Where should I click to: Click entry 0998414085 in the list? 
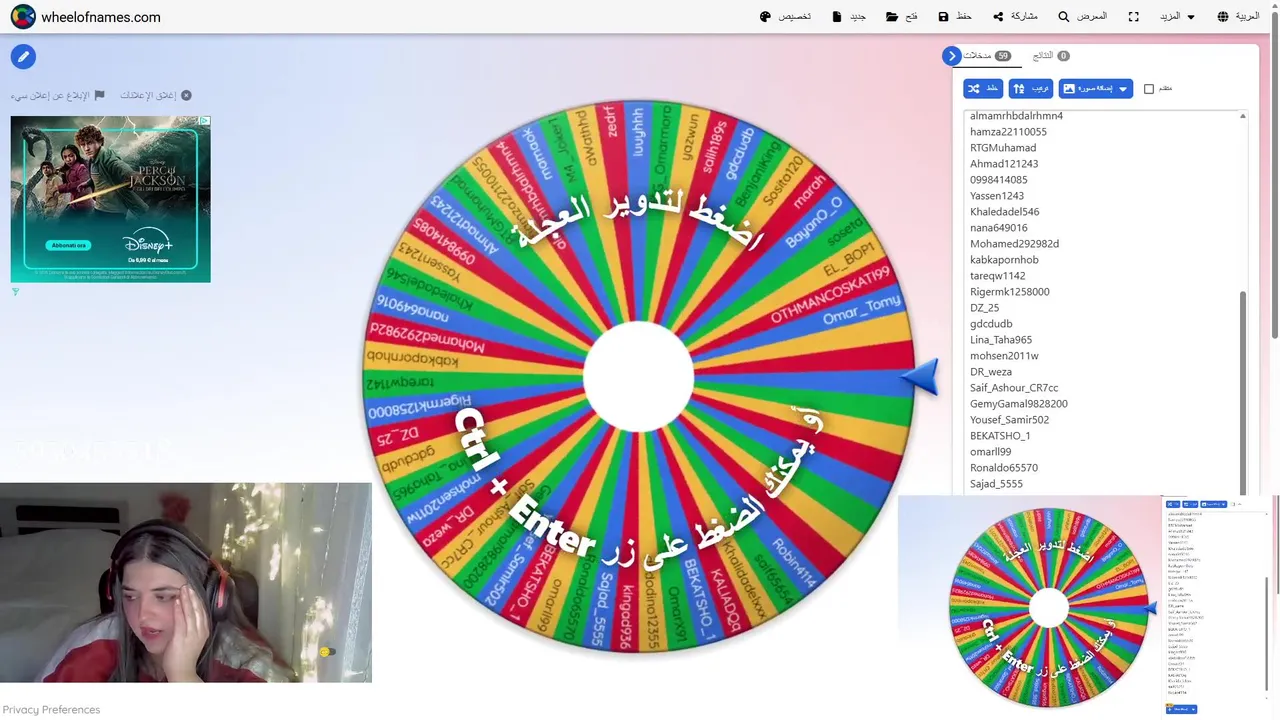998,180
